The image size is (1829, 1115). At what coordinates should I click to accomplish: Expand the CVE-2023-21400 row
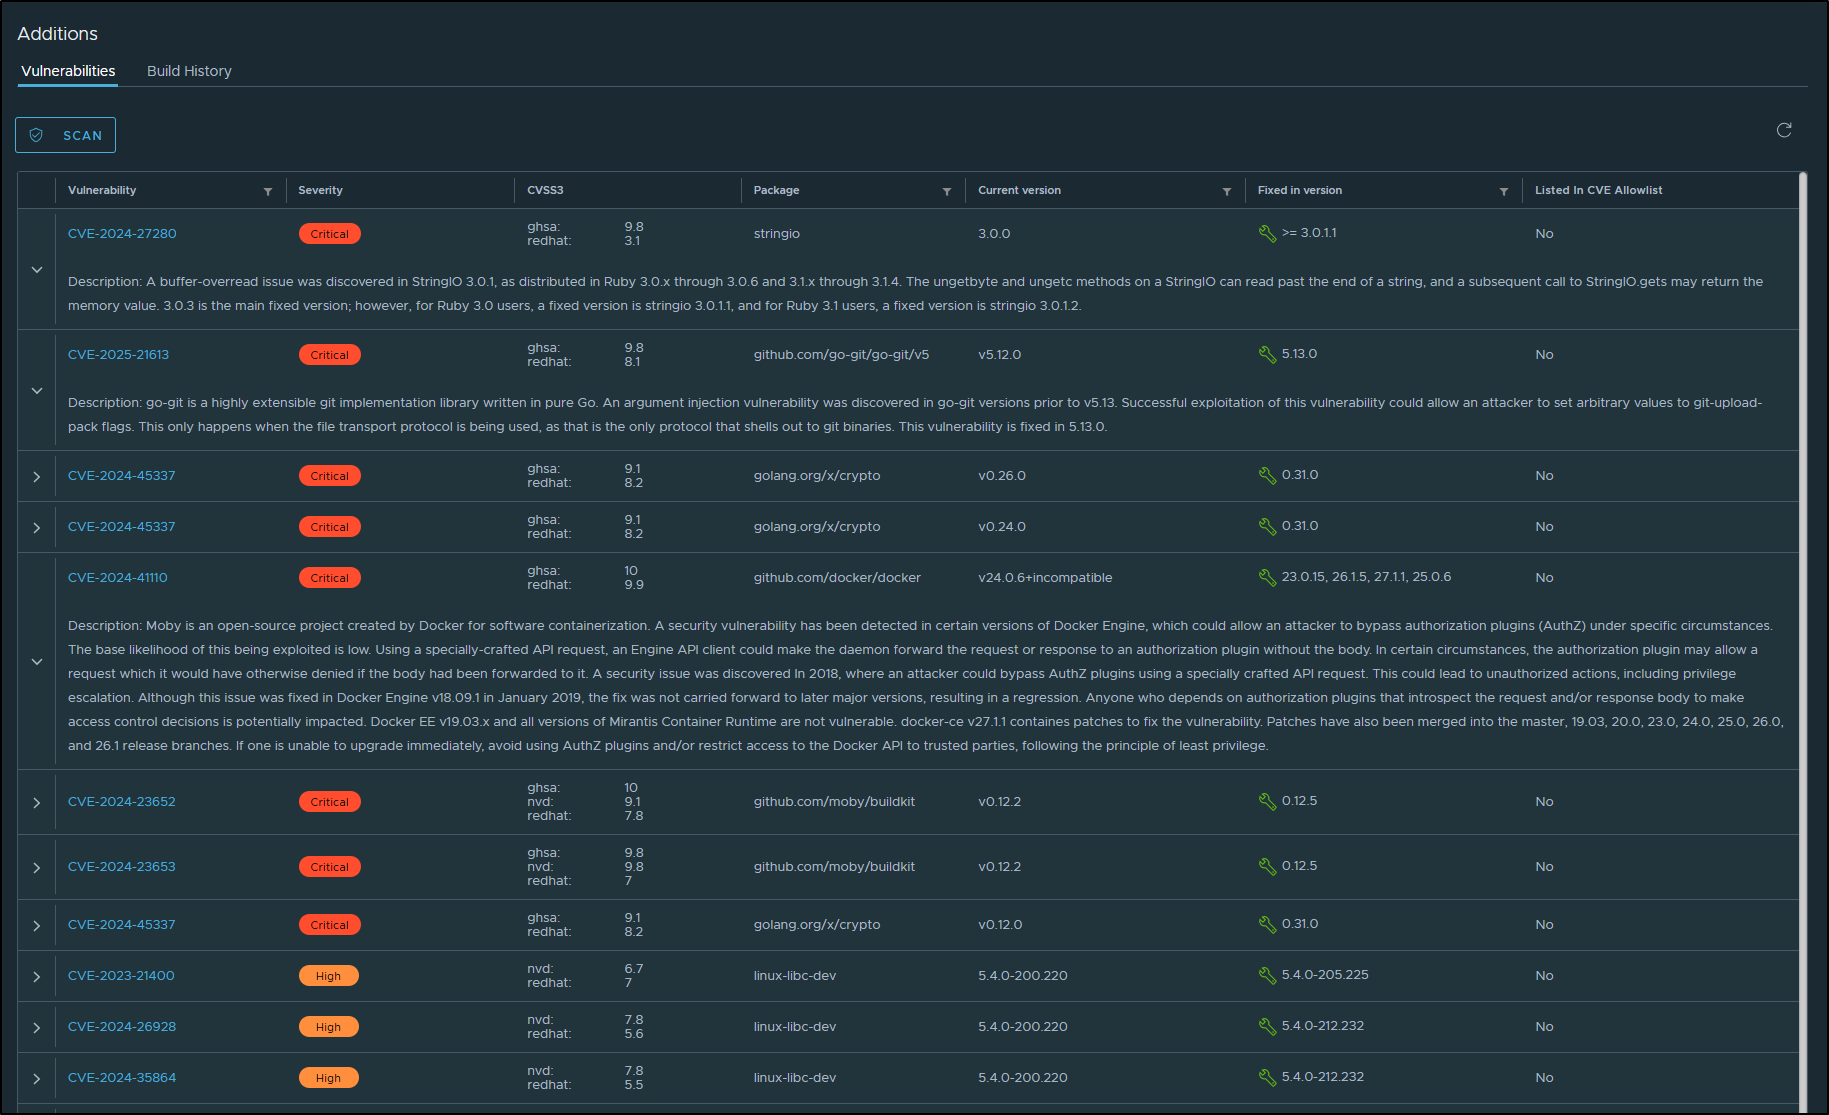(37, 977)
